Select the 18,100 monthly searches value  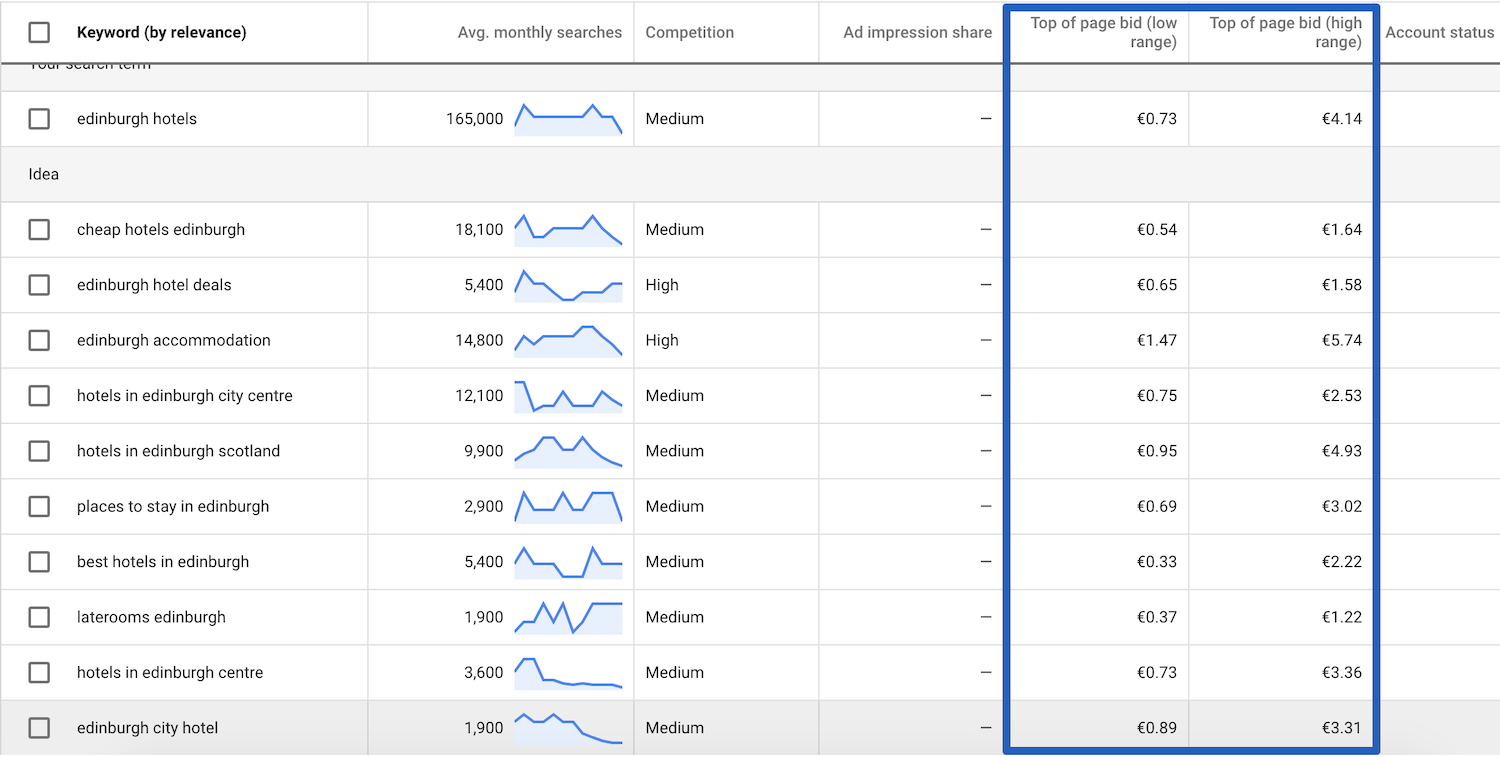click(480, 230)
